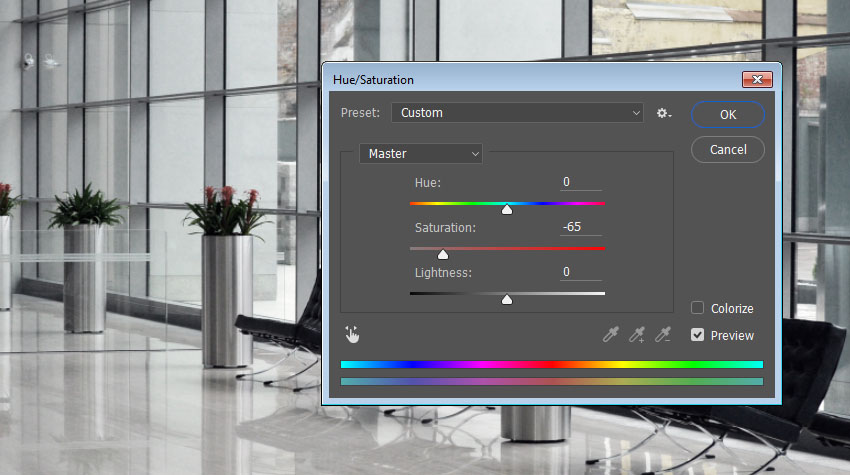Select the Lightness value input box
This screenshot has height=475, width=850.
[580, 272]
